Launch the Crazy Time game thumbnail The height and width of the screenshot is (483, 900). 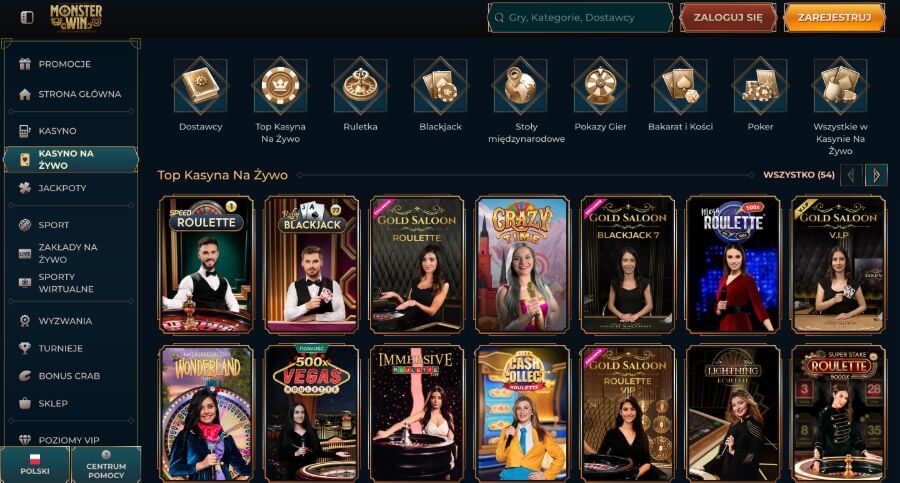point(522,265)
